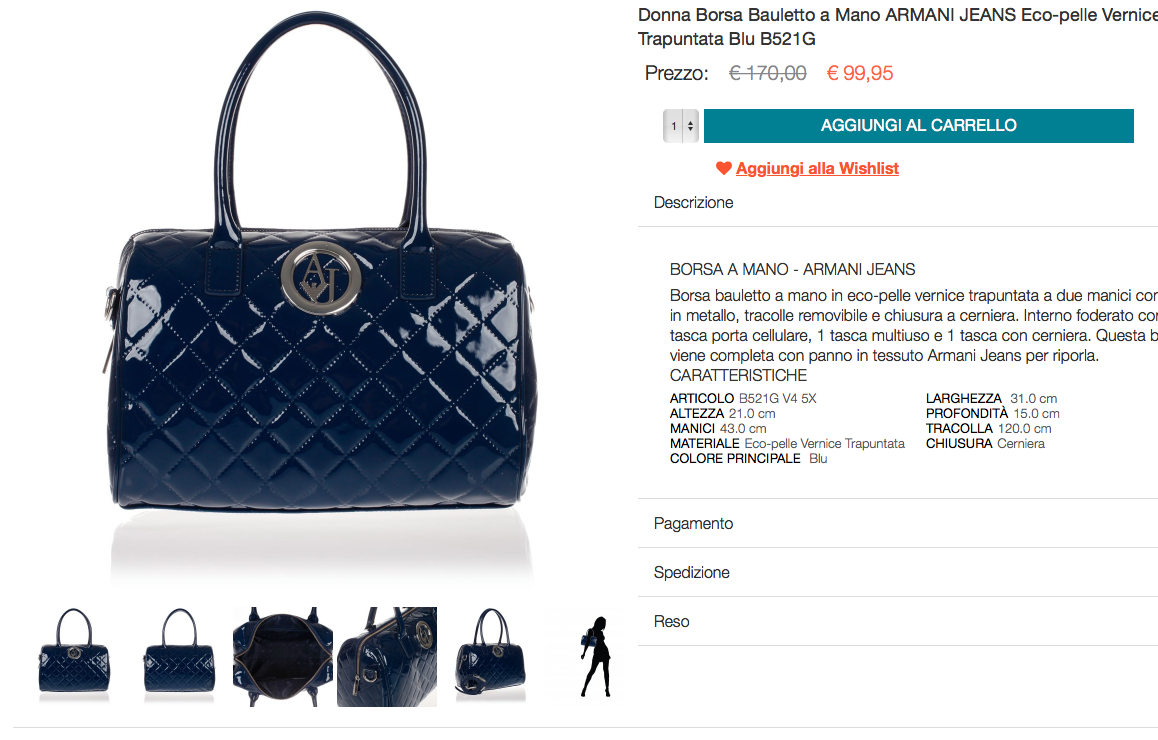Screen dimensions: 1158x740
Task: Open the Aggiungi alla Wishlist link
Action: [817, 168]
